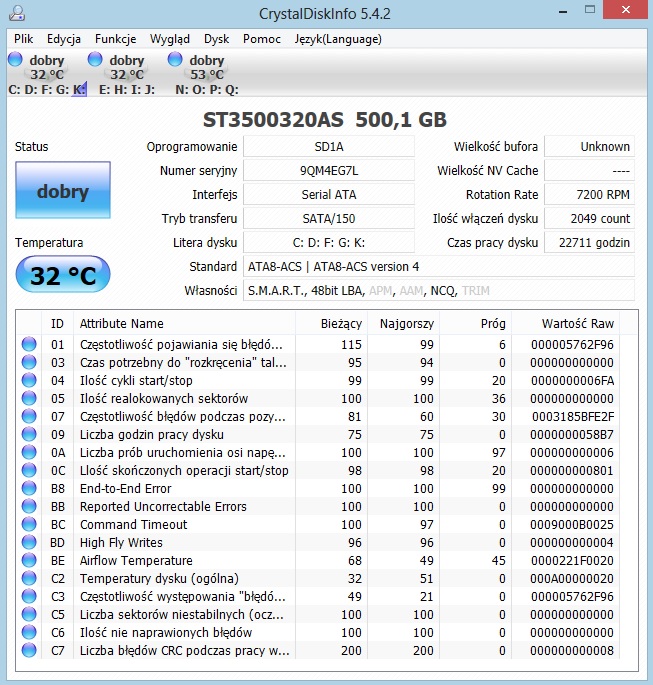Viewport: 653px width, 685px height.
Task: Select 'Liczba godzin pracy dysku' attribute name
Action: [x=152, y=435]
